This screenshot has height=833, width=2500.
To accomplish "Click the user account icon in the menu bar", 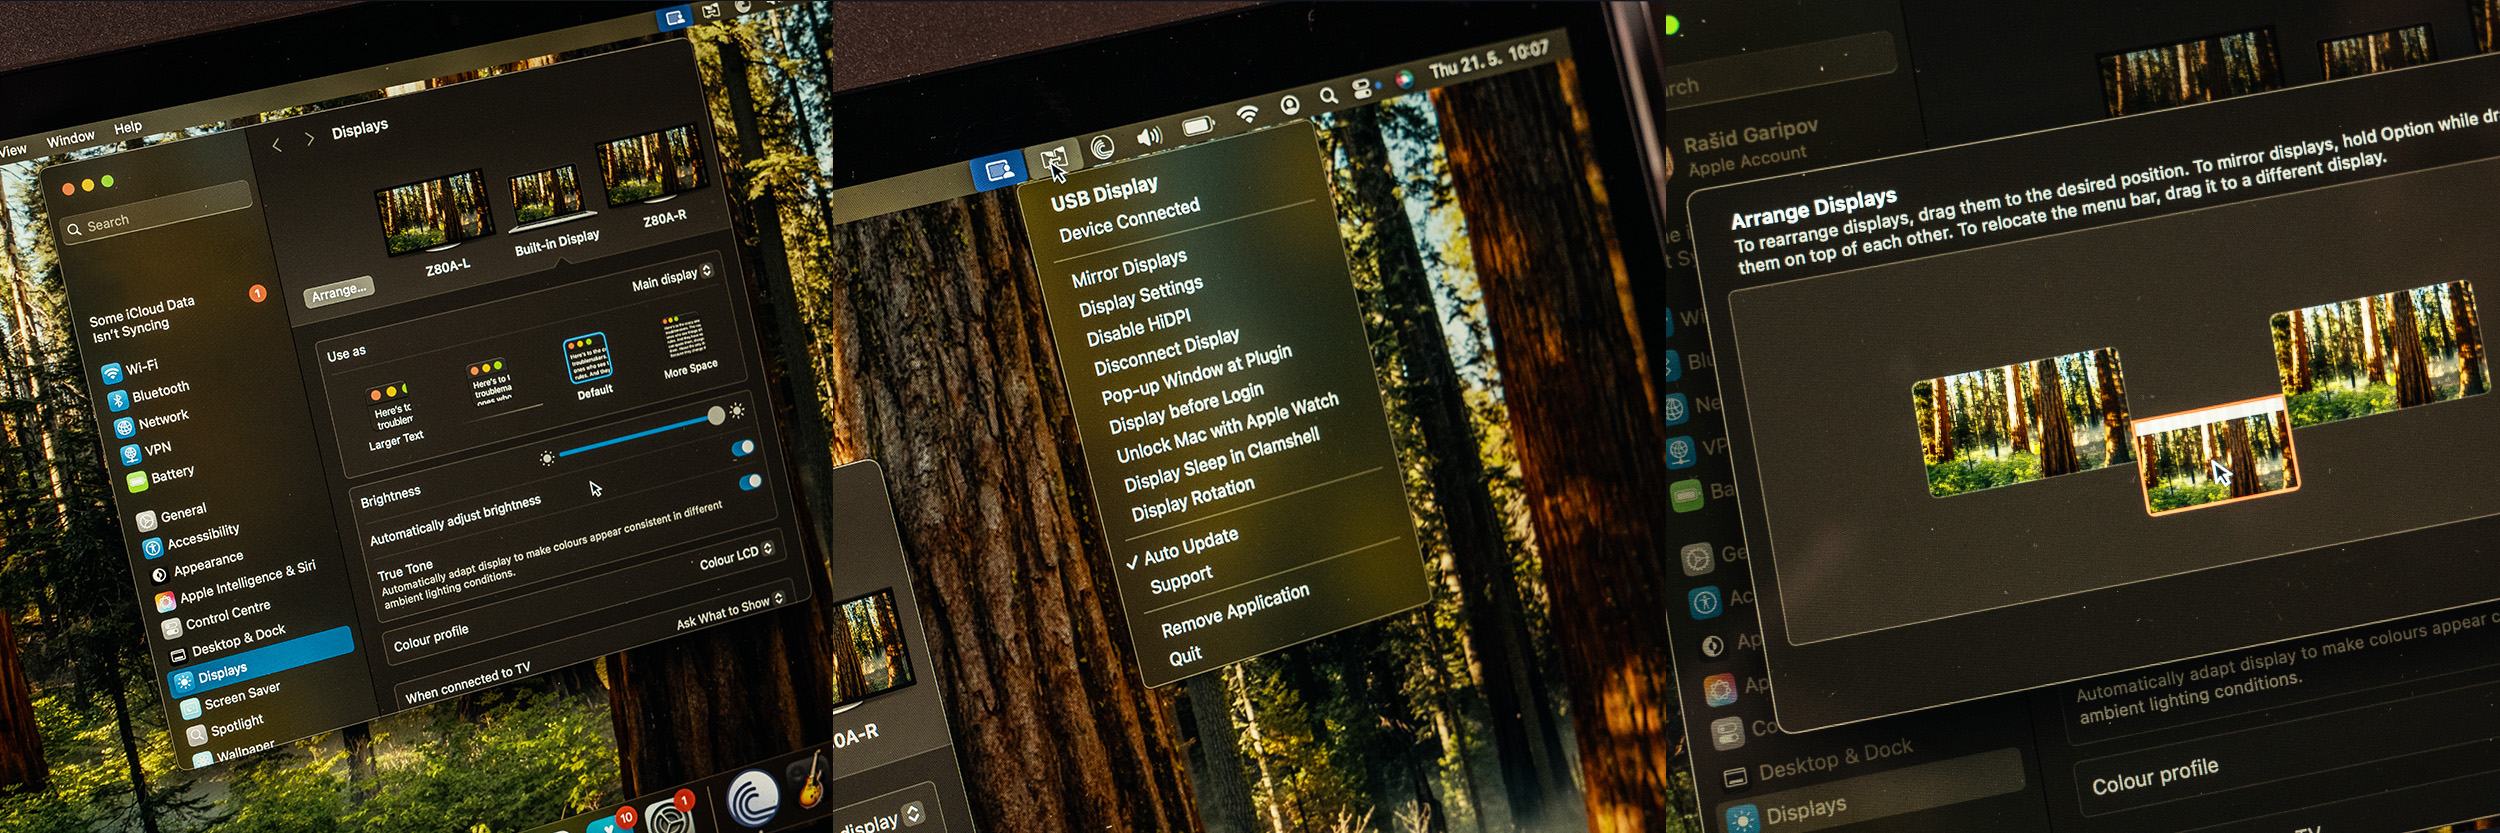I will click(1290, 105).
